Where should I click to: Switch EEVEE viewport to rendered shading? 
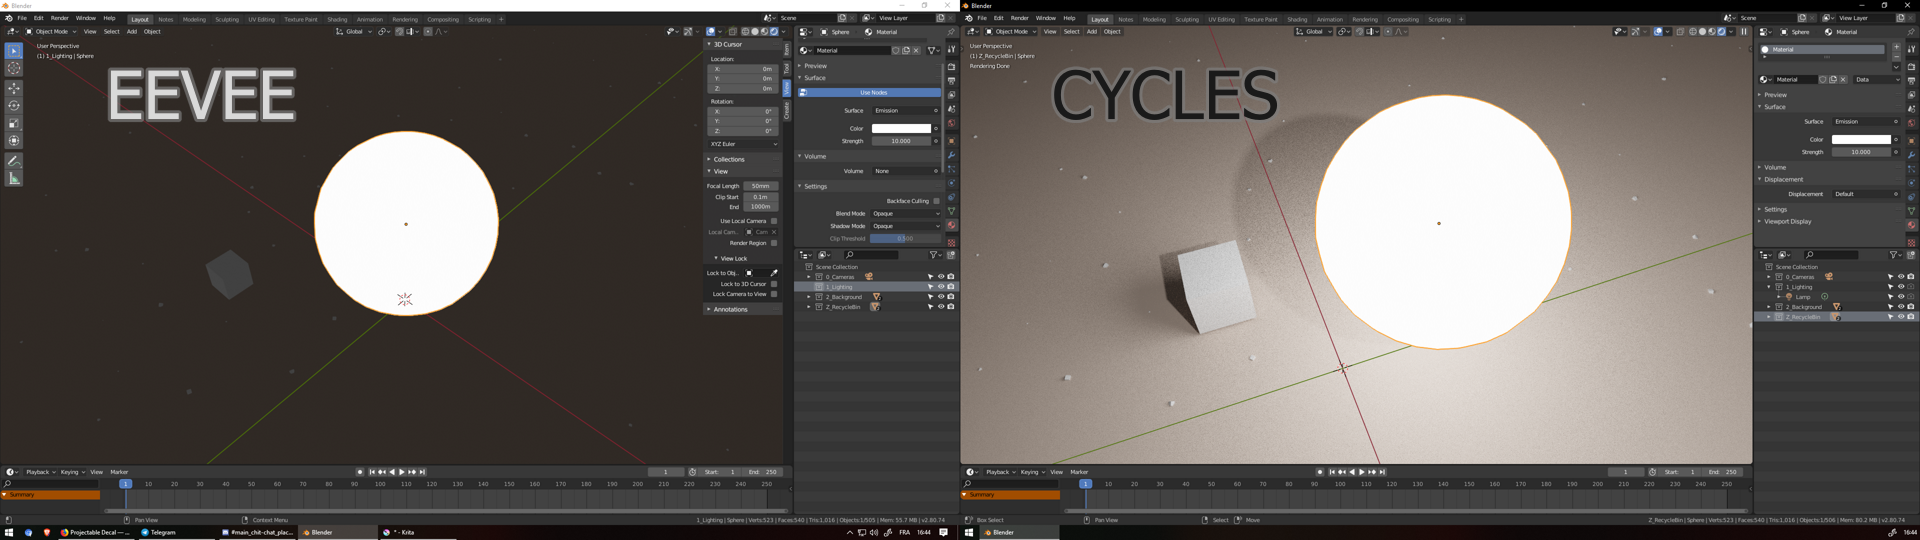coord(774,32)
